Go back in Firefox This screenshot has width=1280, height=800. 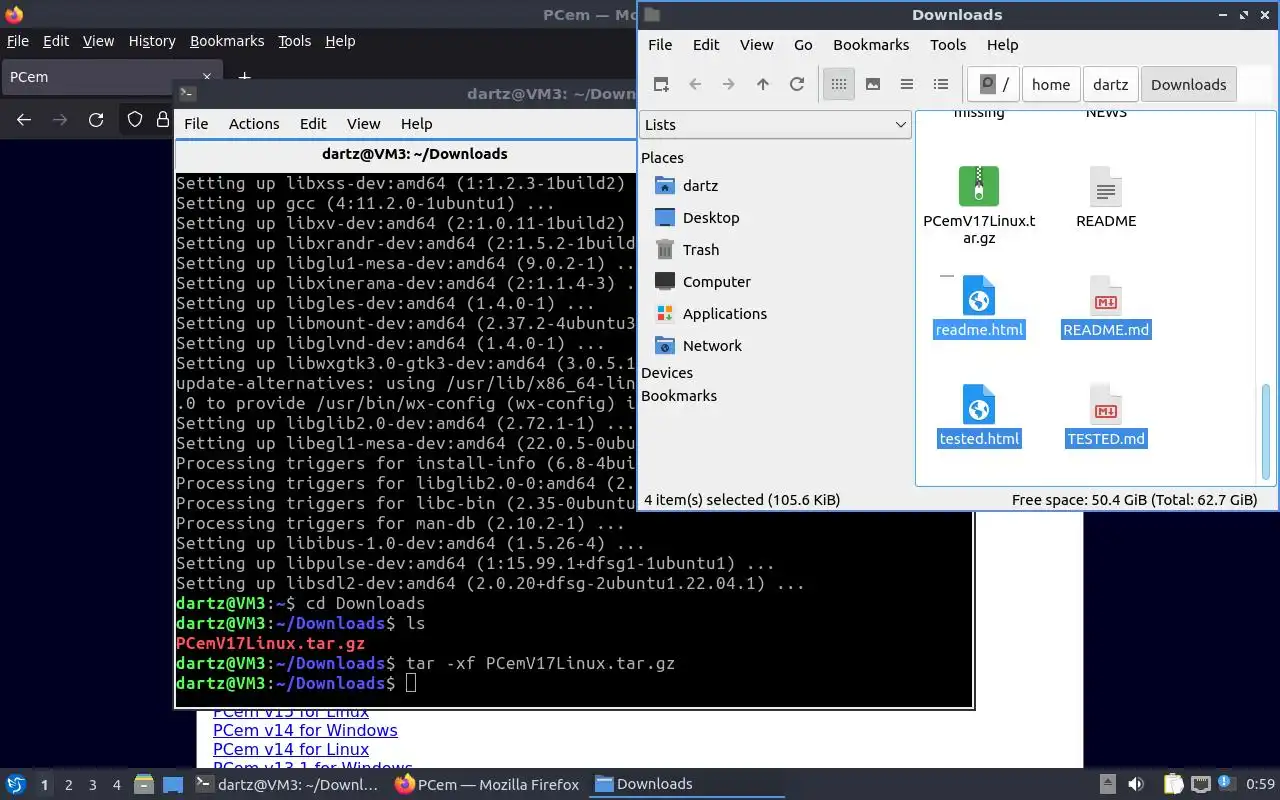(x=24, y=120)
